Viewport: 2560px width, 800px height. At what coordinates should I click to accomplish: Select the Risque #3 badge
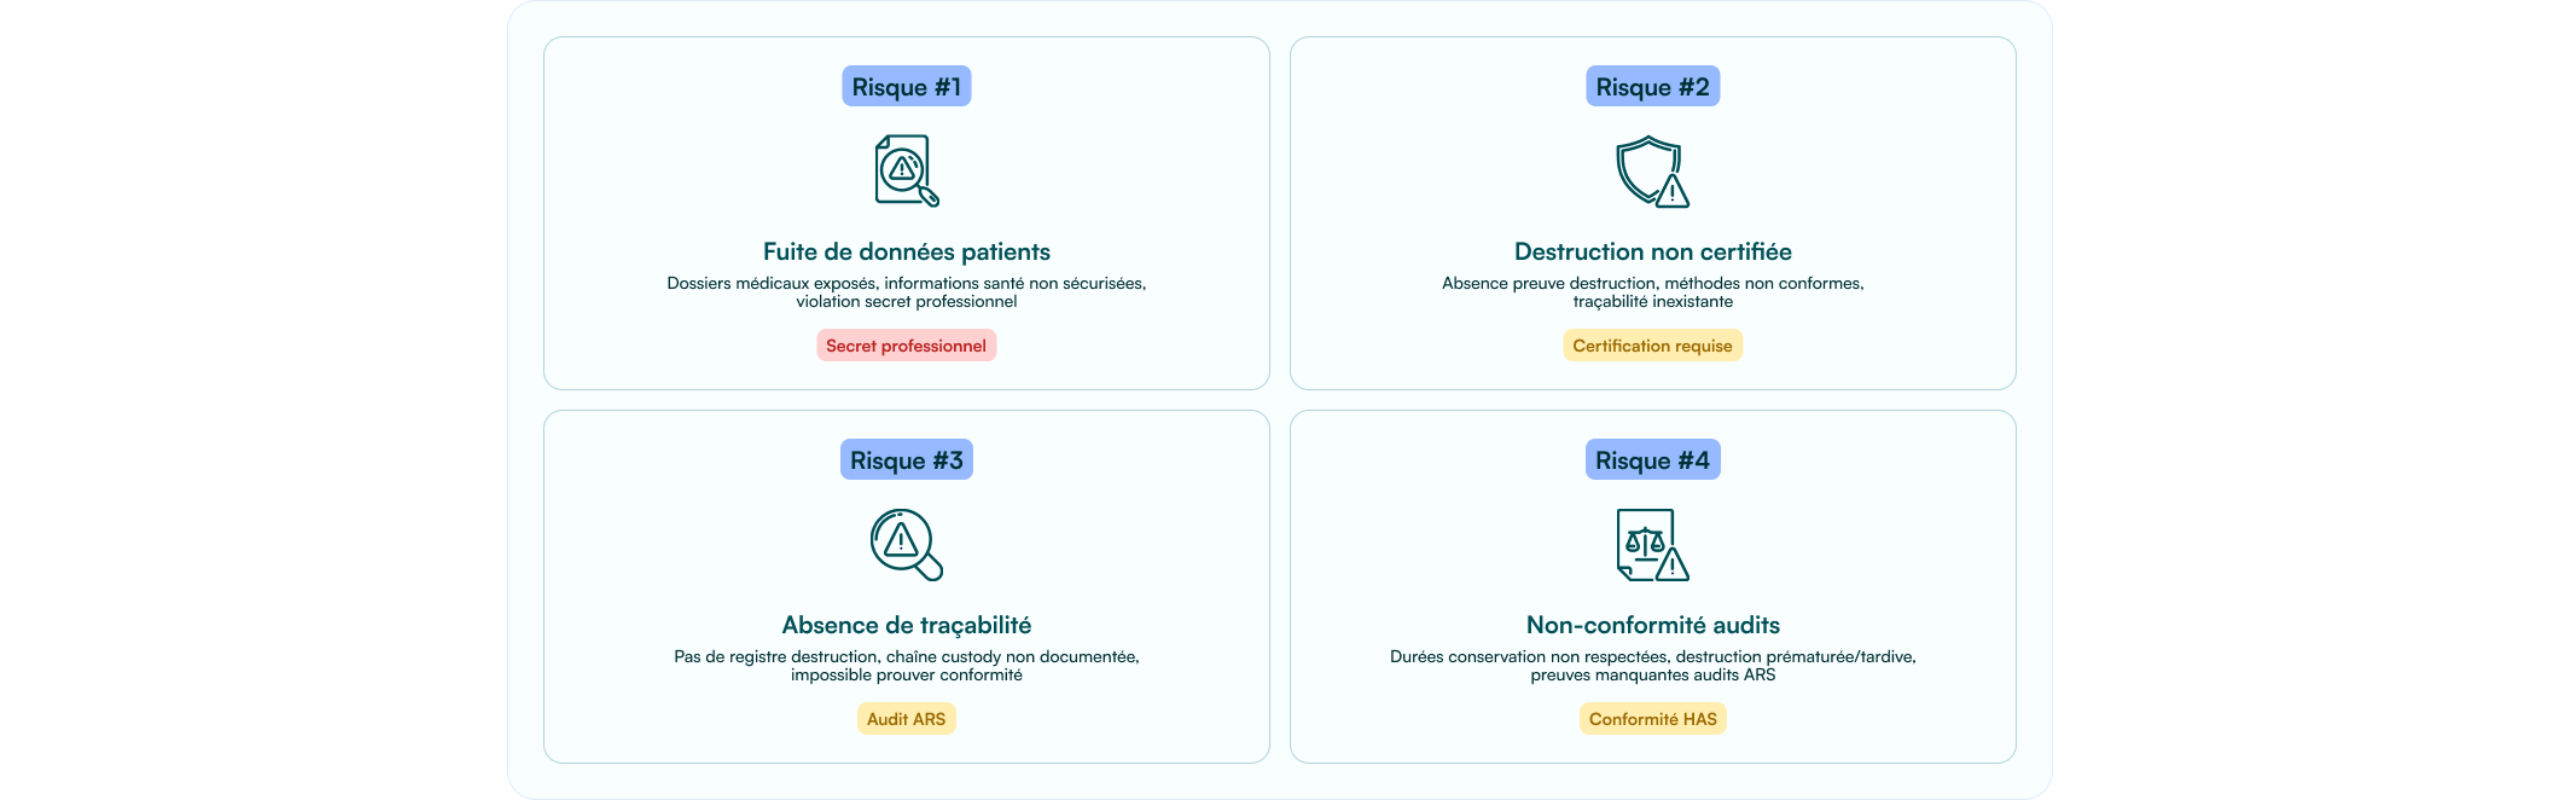(906, 460)
